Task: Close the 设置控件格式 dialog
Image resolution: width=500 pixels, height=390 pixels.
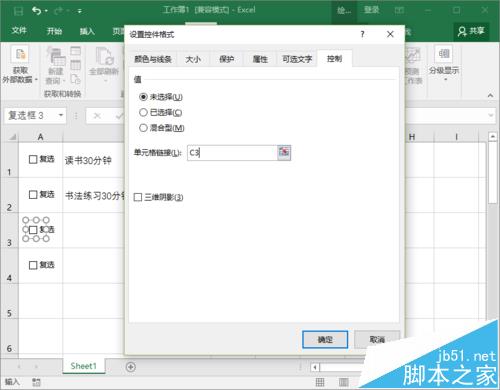Action: coord(390,34)
